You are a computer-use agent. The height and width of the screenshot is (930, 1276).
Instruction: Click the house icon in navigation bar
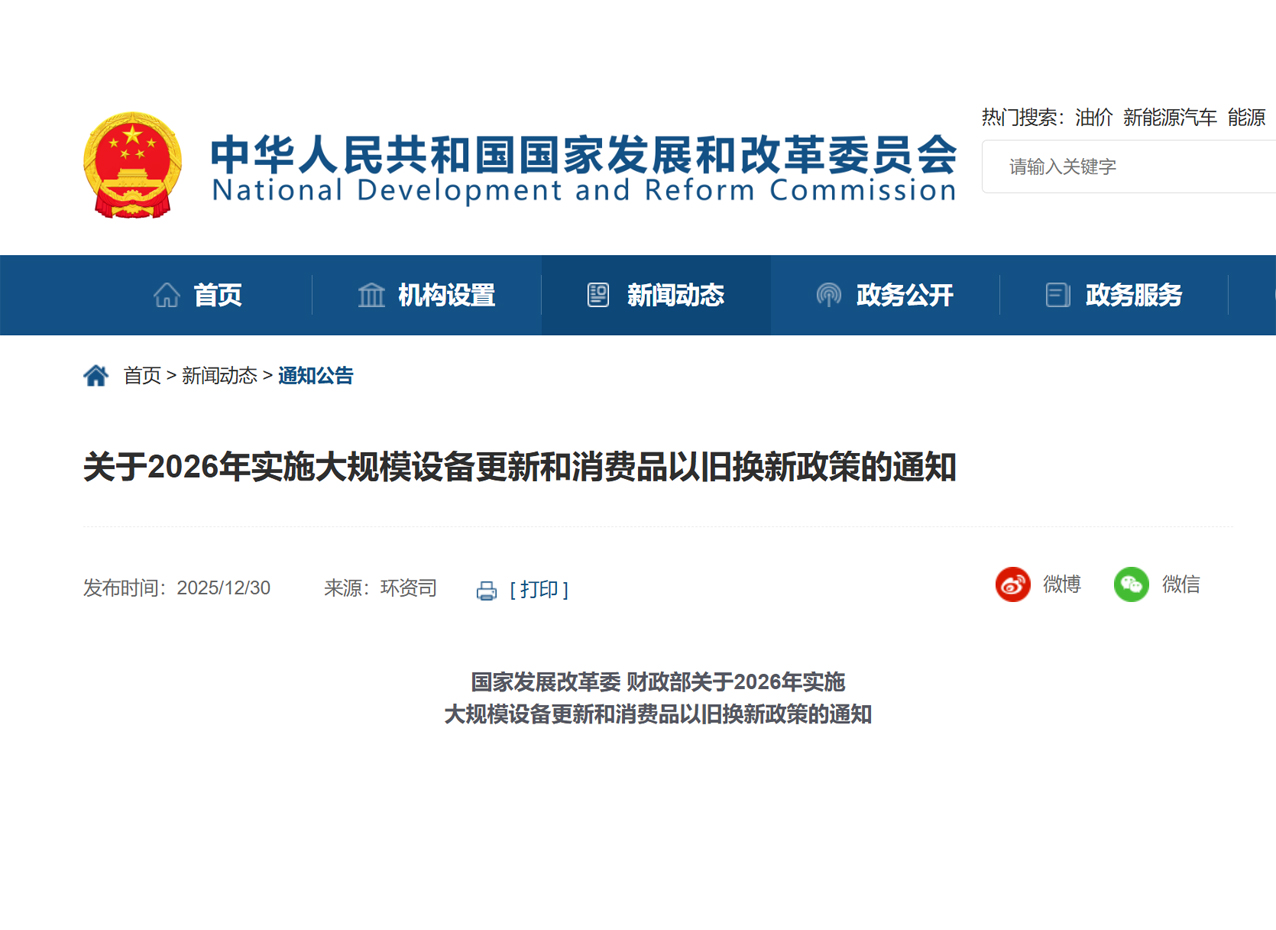point(167,295)
